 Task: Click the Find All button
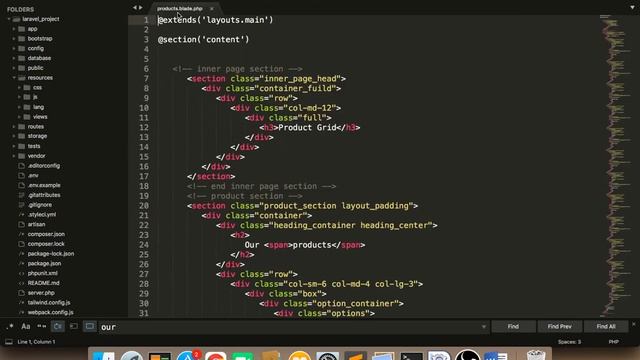click(606, 327)
